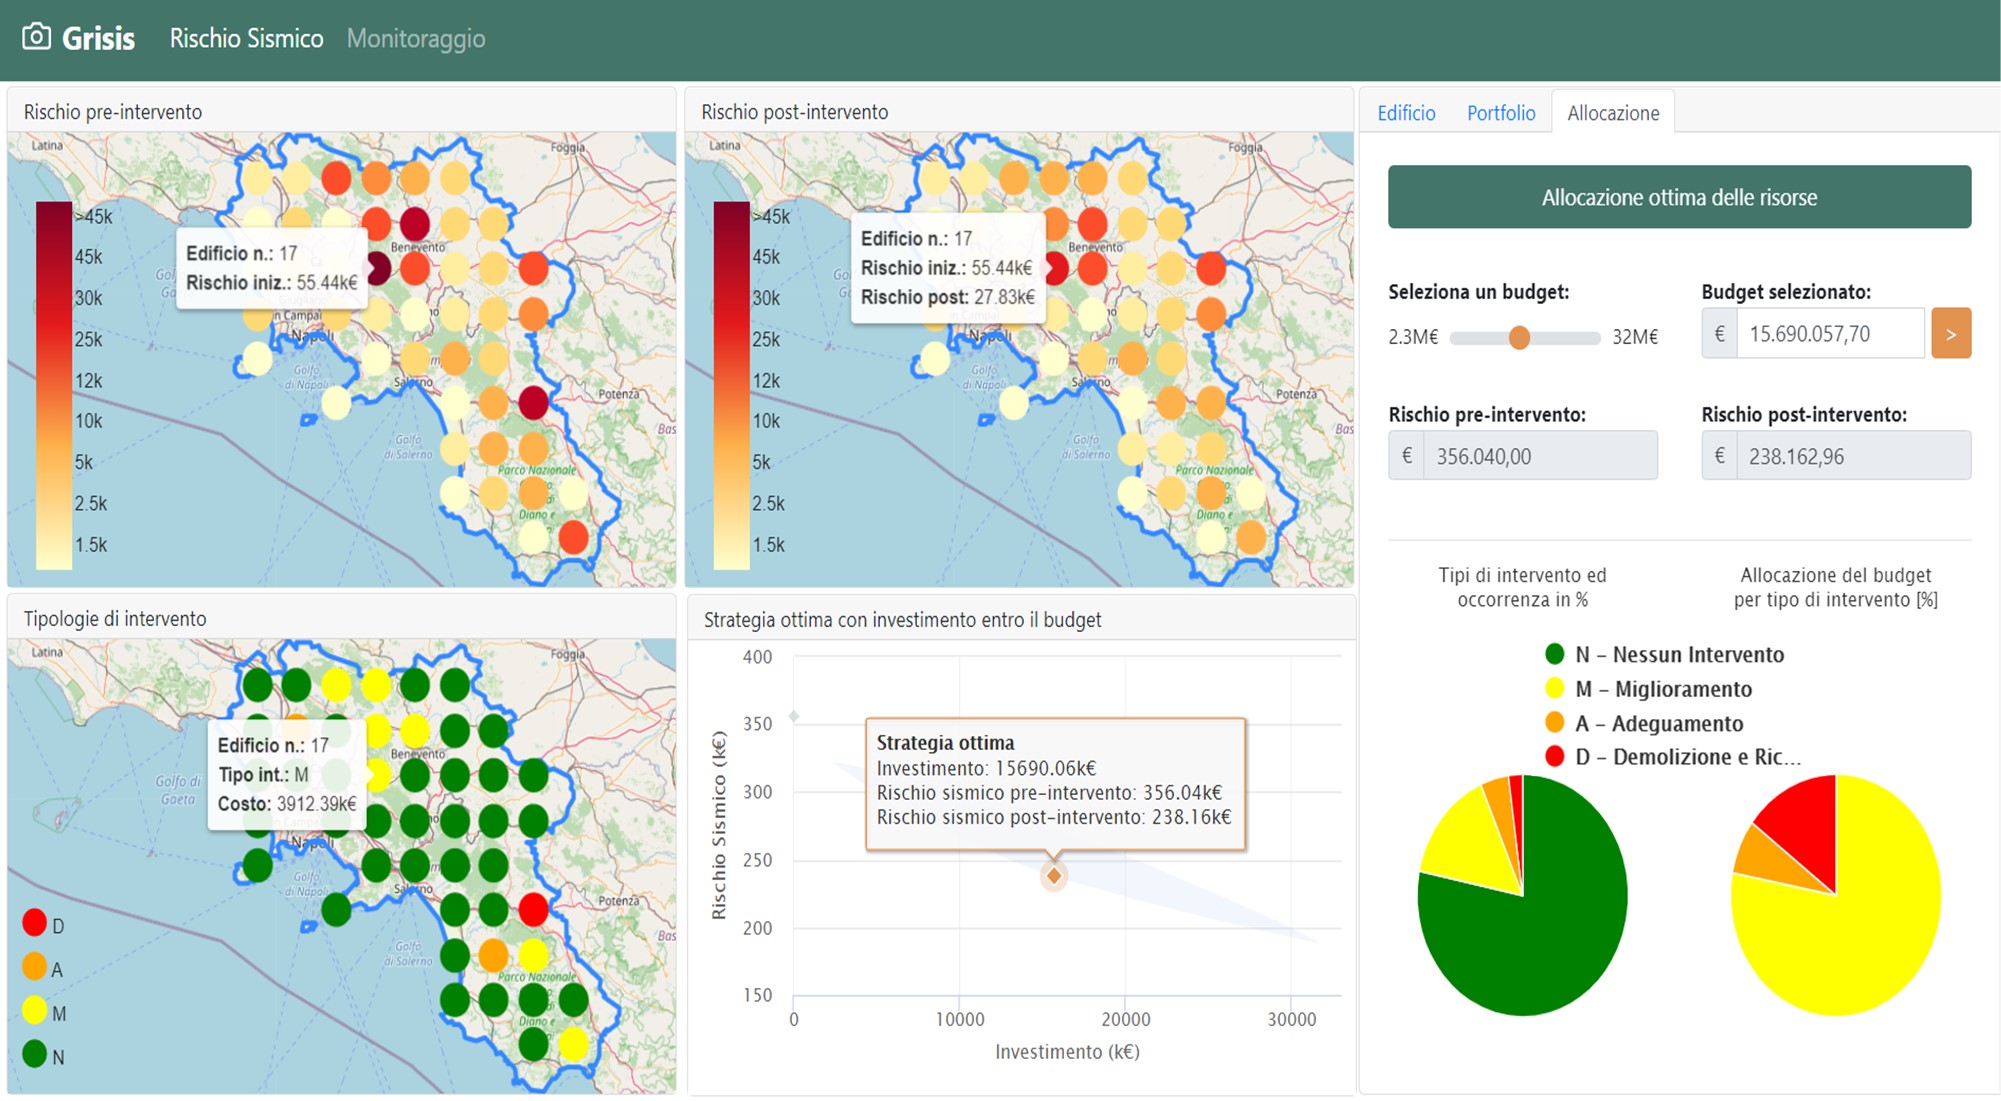Click the Budget selezionato input field
The width and height of the screenshot is (2001, 1101).
[1829, 334]
